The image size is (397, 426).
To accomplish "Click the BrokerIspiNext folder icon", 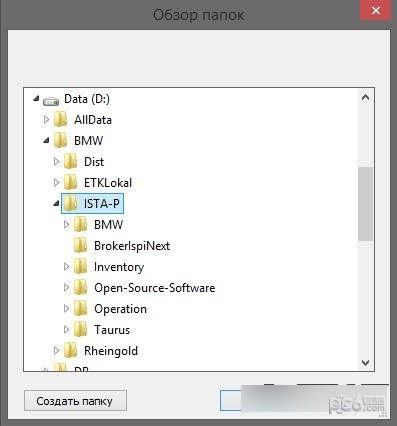I will click(x=81, y=245).
